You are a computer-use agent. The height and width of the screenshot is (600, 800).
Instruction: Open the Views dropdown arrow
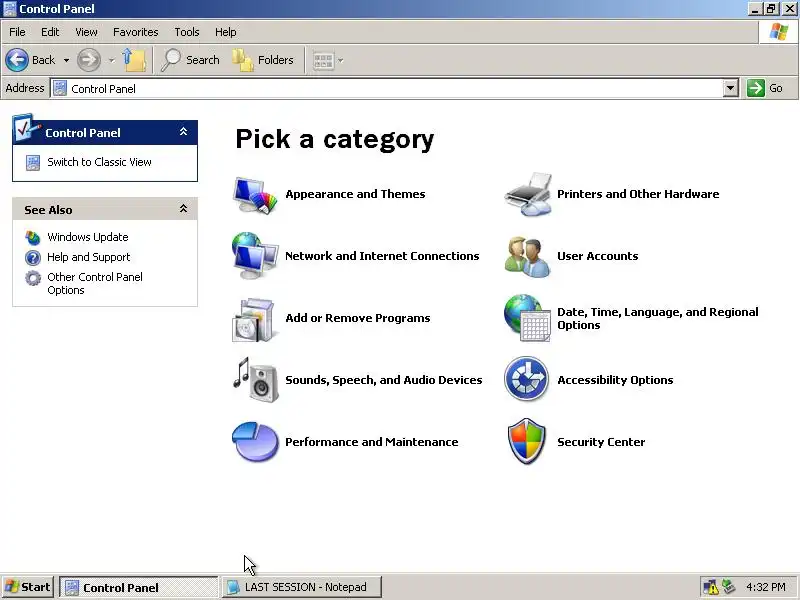340,61
